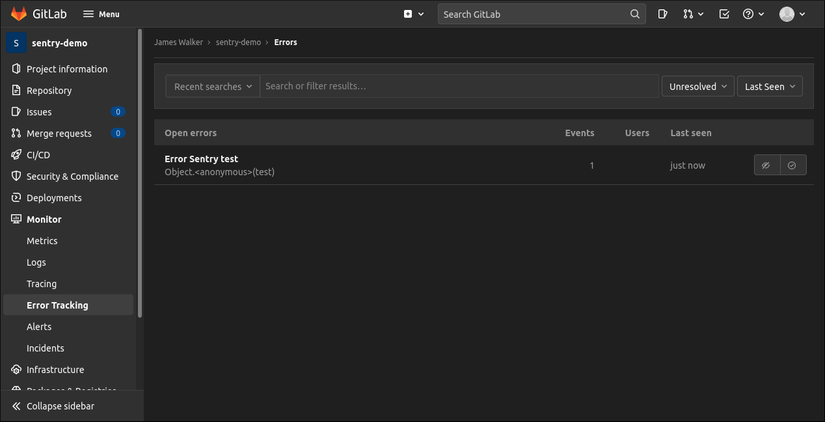Expand the user avatar dropdown chevron

click(x=802, y=14)
